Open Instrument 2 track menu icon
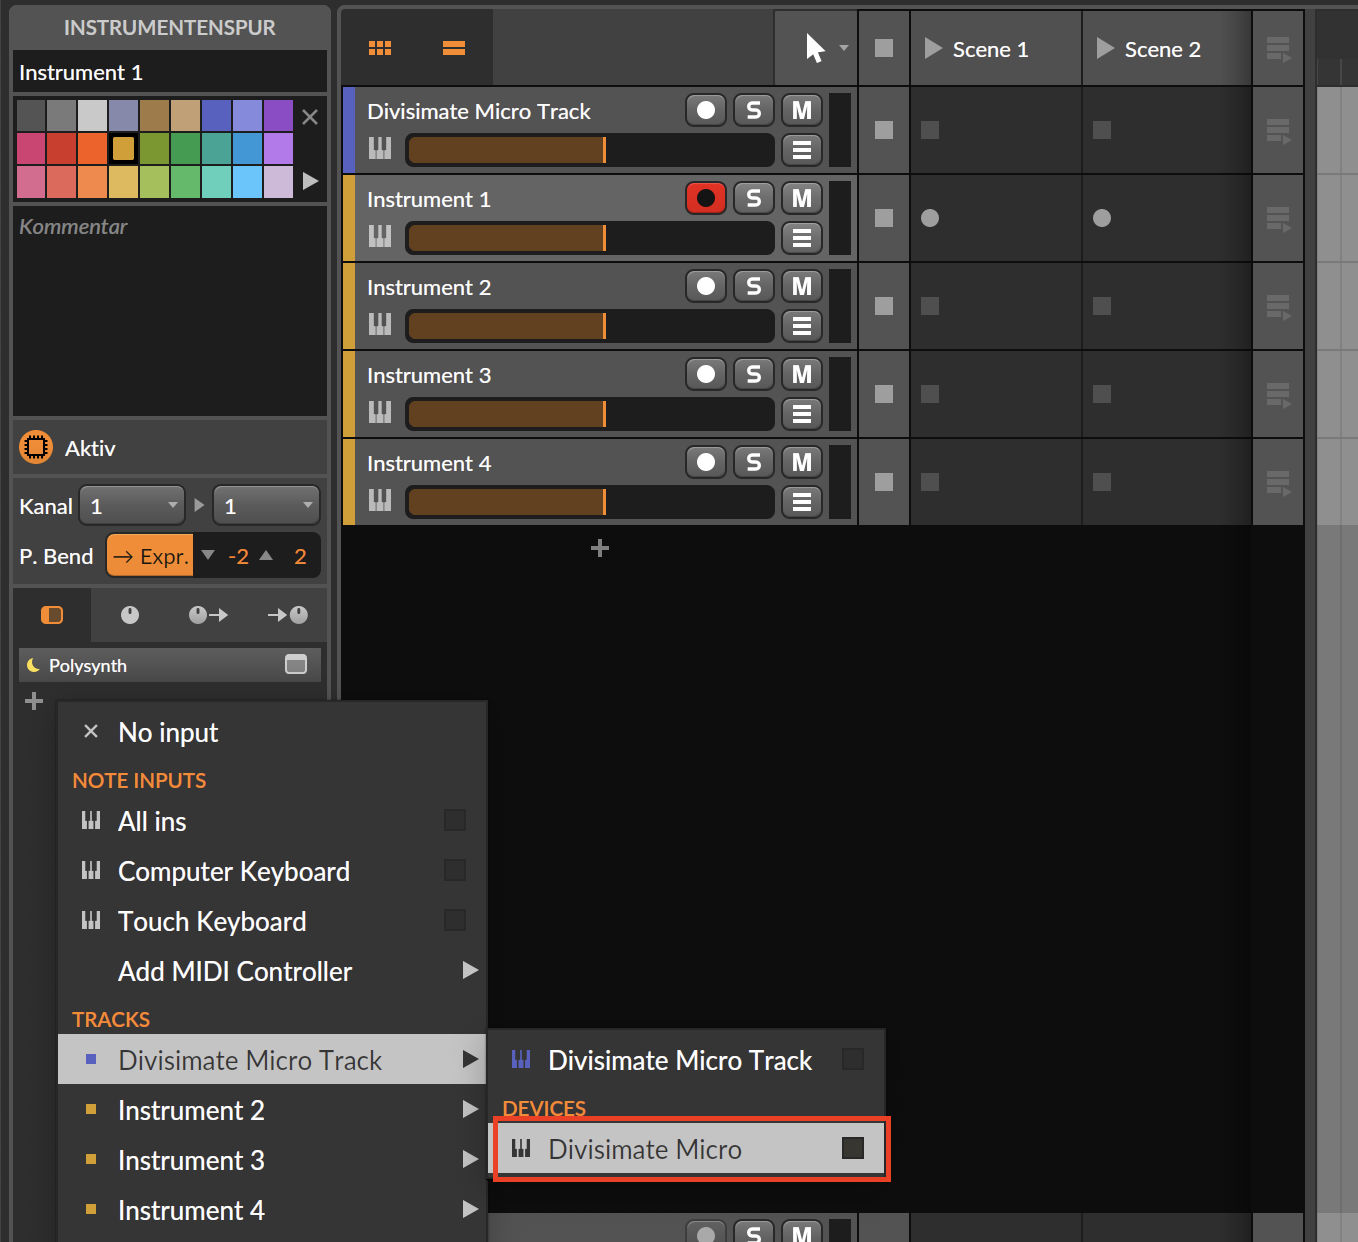This screenshot has height=1242, width=1358. point(801,326)
